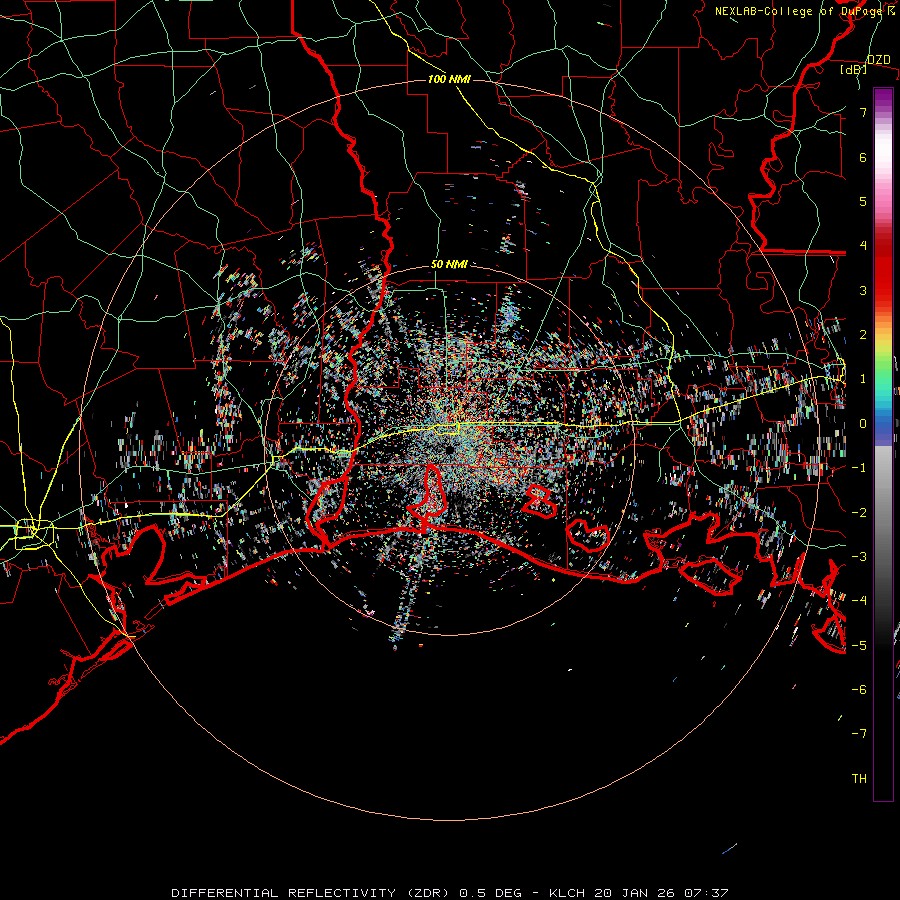Click the -3 value on color scale

tap(859, 557)
